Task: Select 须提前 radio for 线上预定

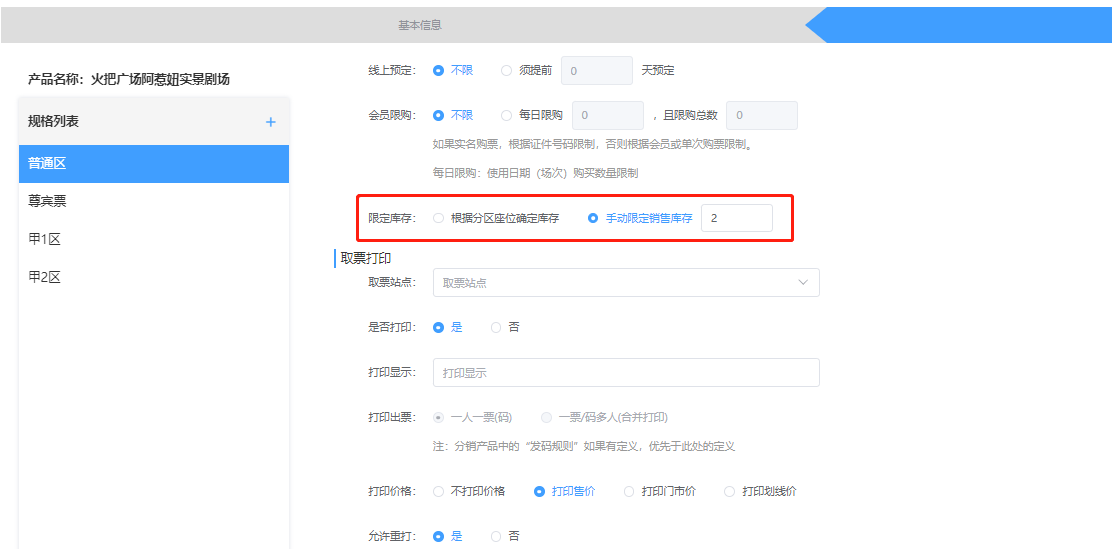Action: (507, 71)
